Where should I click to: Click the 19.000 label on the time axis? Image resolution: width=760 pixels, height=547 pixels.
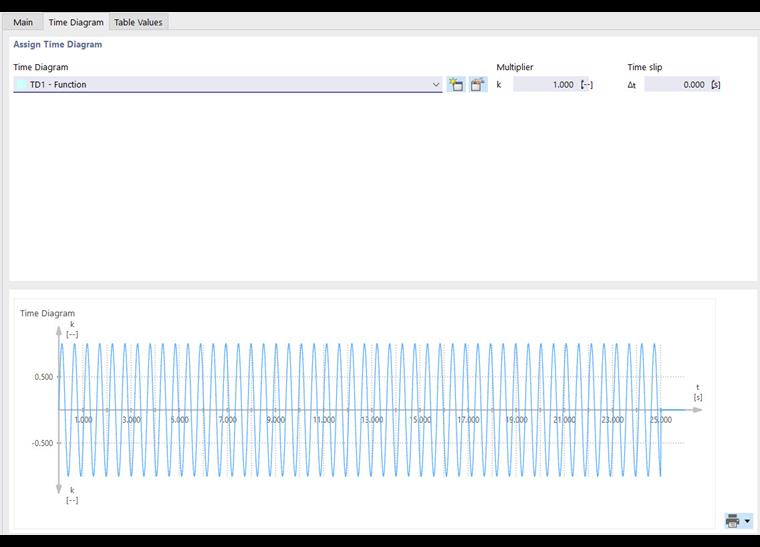[x=516, y=420]
